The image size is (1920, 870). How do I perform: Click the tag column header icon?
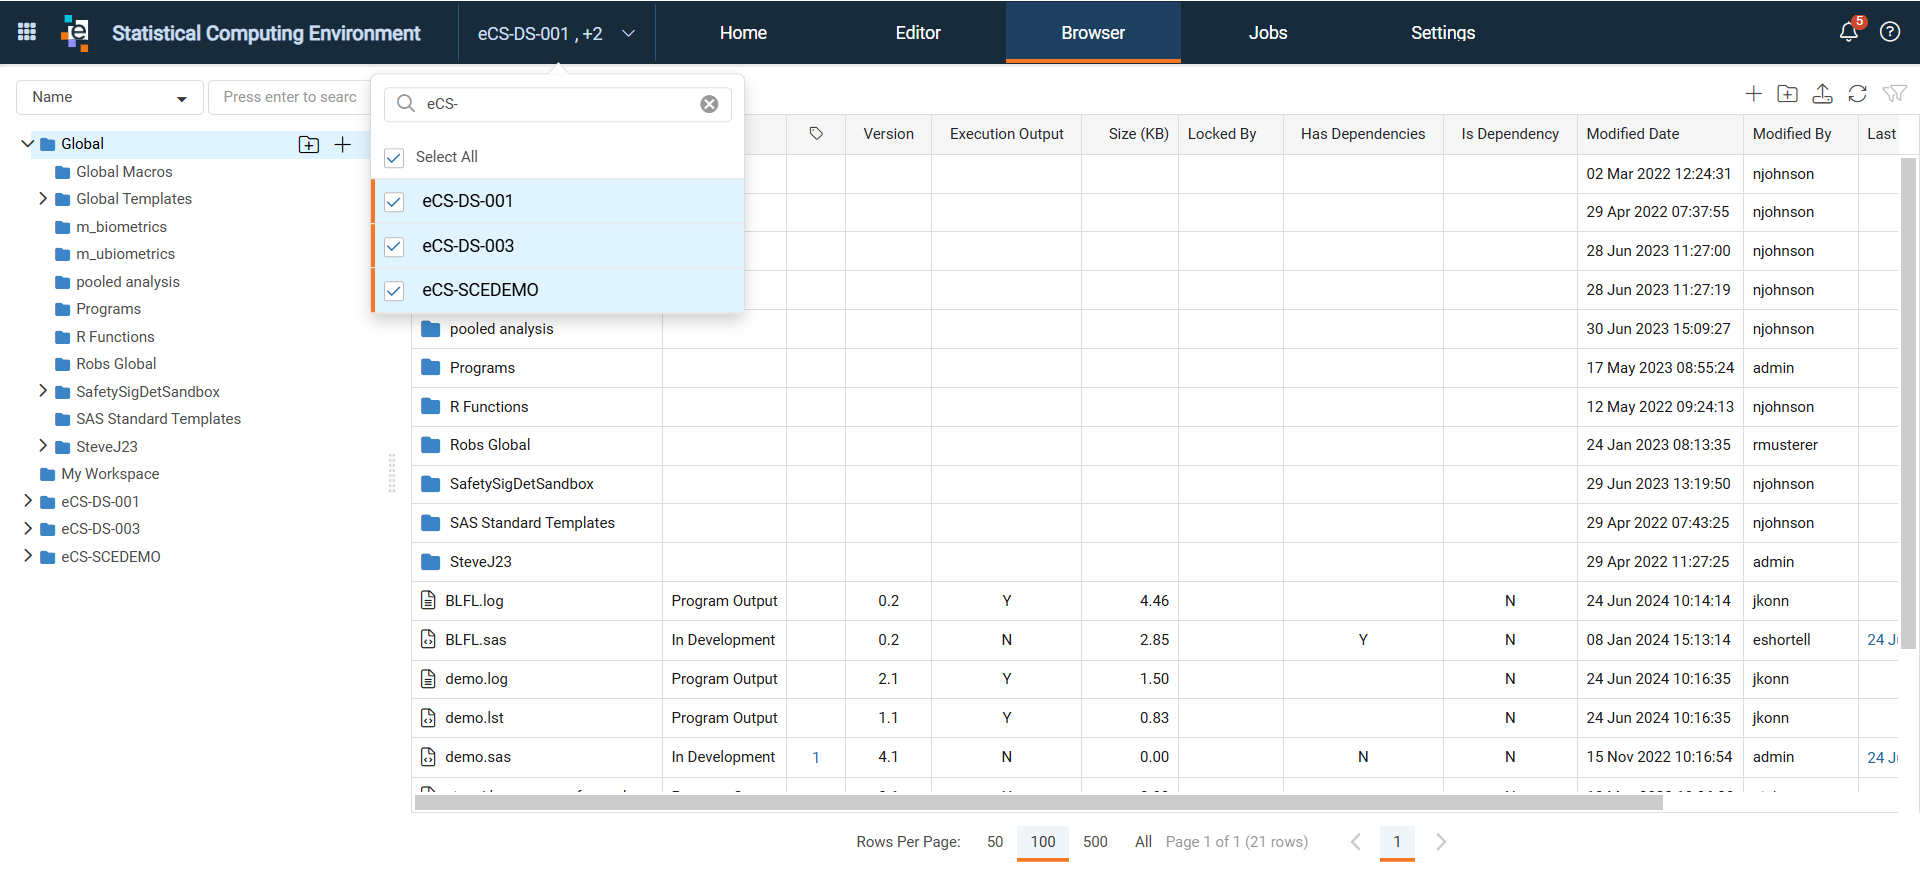click(816, 134)
